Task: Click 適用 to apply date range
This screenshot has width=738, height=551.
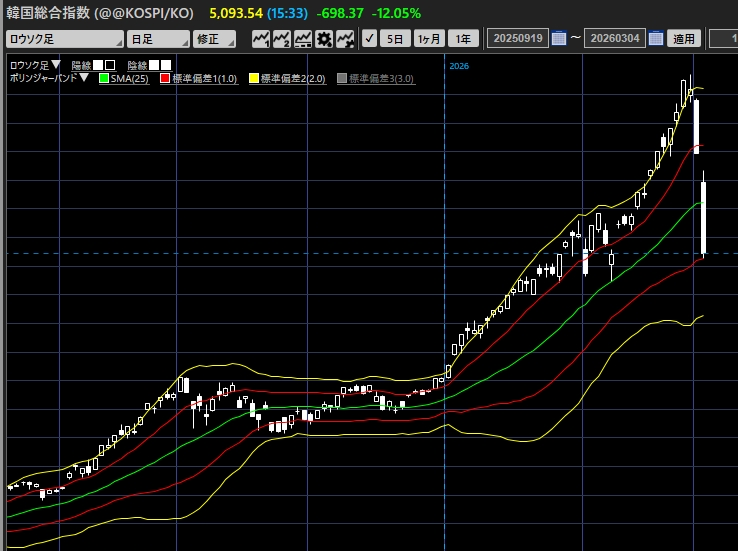Action: click(x=684, y=39)
